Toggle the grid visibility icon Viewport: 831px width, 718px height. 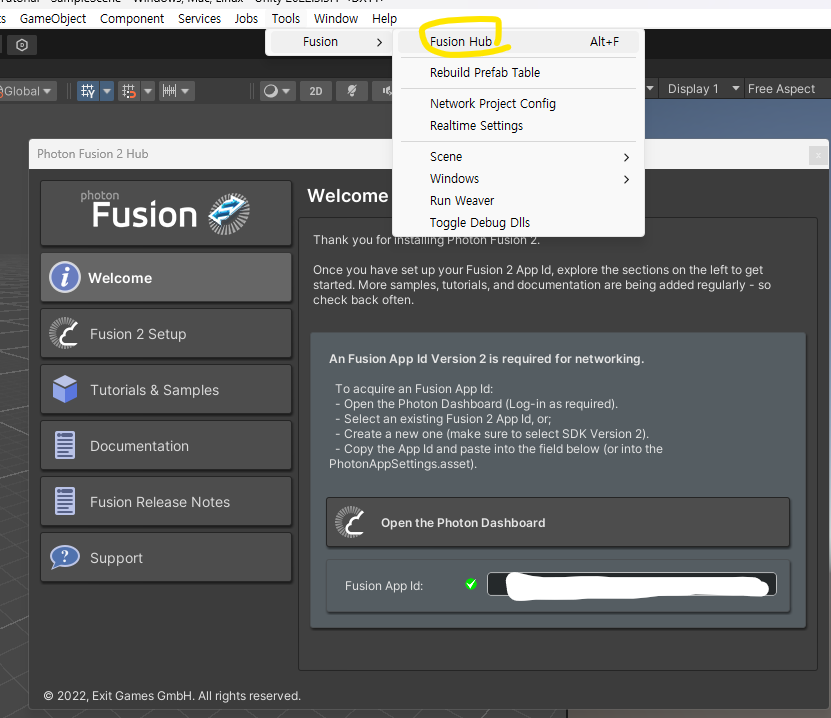pyautogui.click(x=88, y=91)
